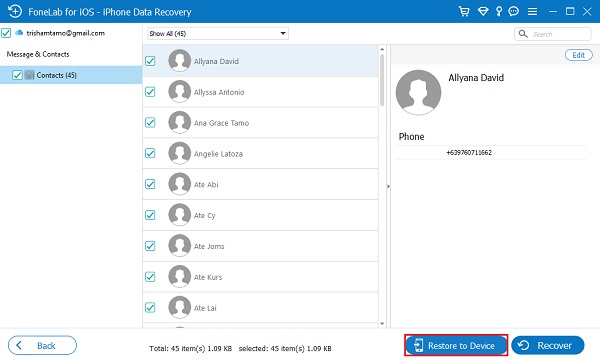Click the Contacts book icon in sidebar
The image size is (600, 362).
point(29,75)
